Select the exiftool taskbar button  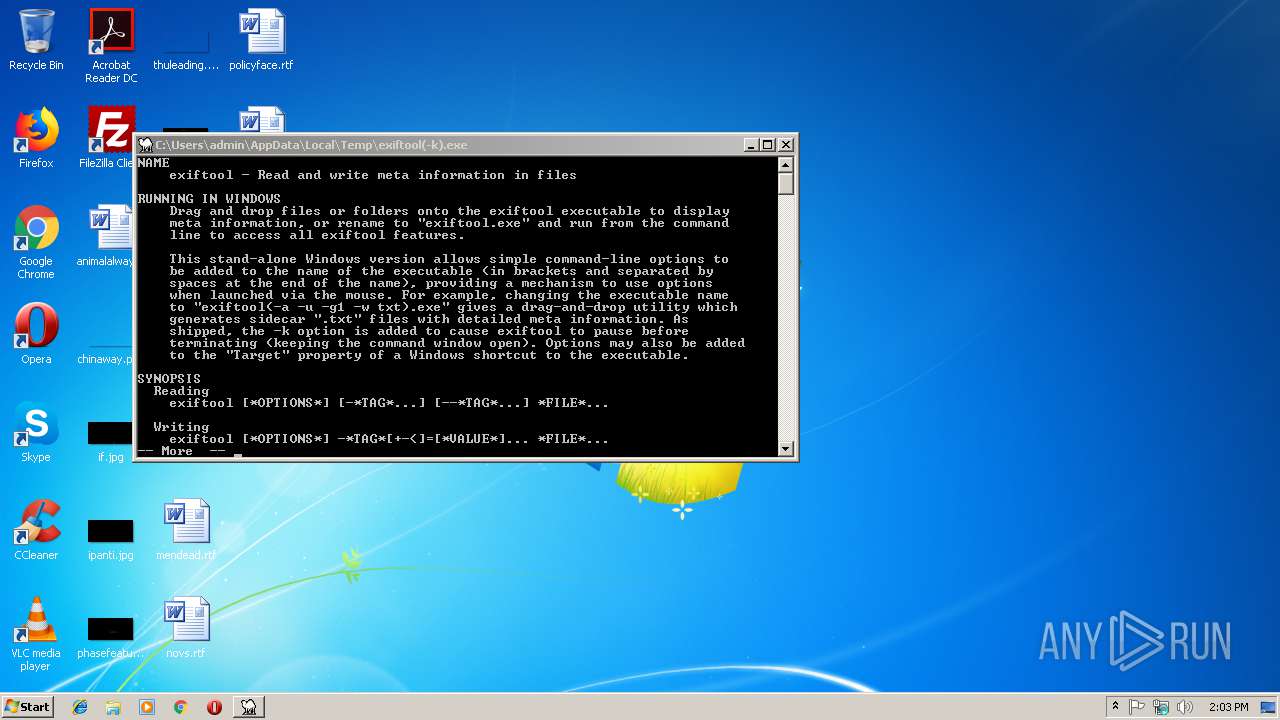click(x=248, y=707)
